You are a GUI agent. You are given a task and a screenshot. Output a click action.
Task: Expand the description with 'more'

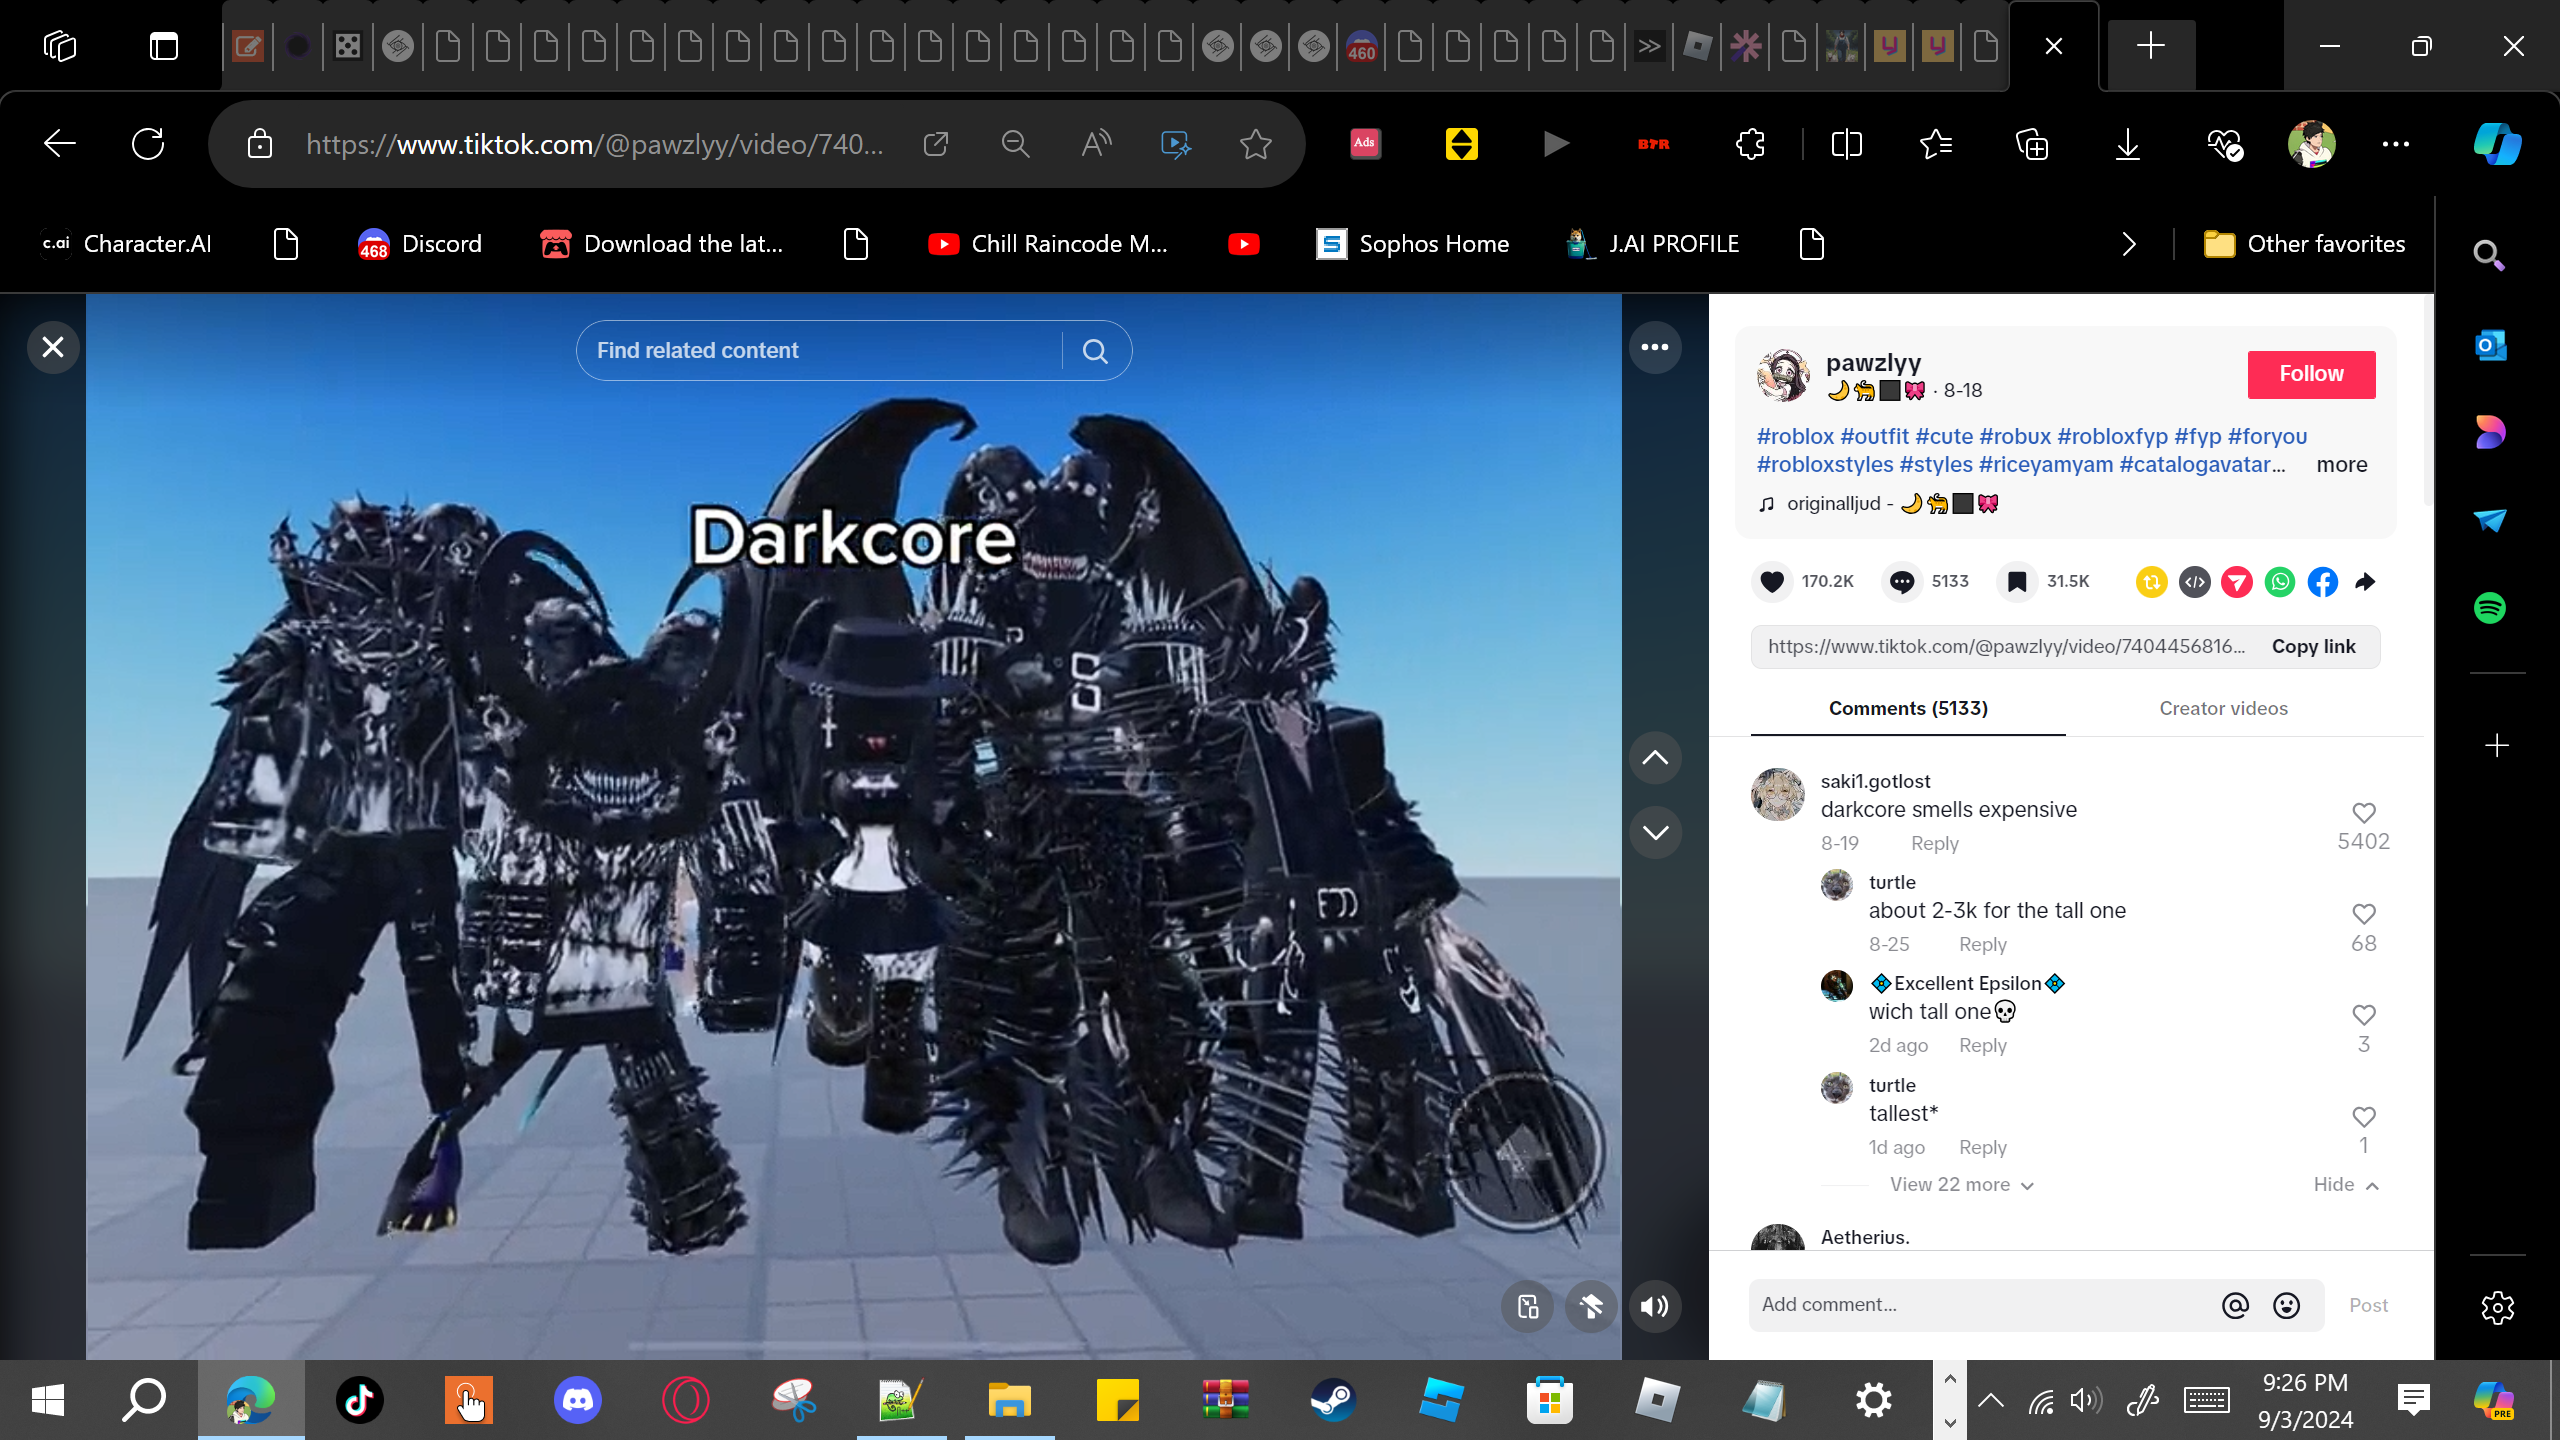tap(2341, 465)
